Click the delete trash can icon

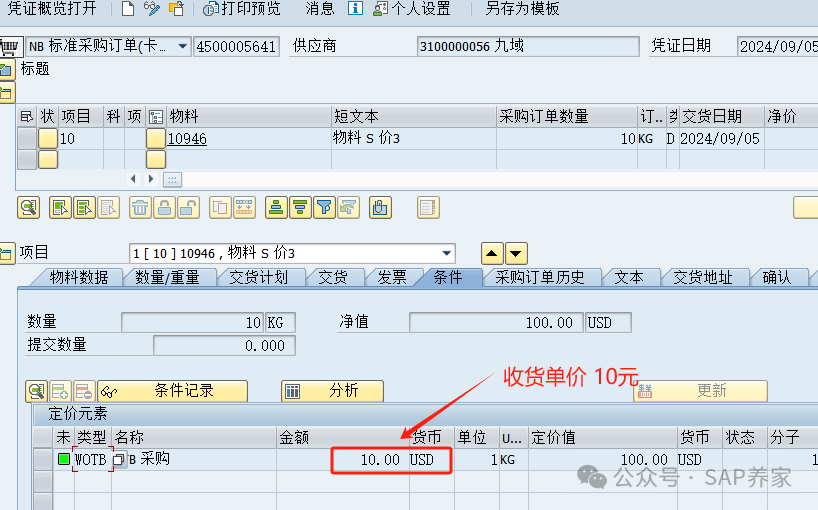pos(140,208)
